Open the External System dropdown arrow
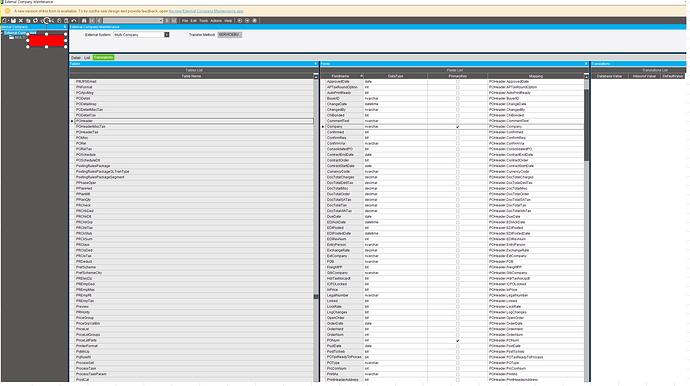This screenshot has width=690, height=386. (x=167, y=35)
